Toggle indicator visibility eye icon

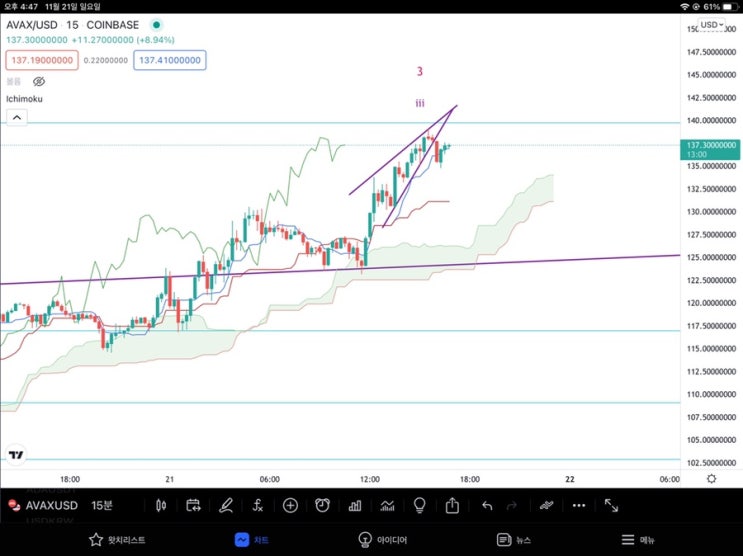click(39, 82)
